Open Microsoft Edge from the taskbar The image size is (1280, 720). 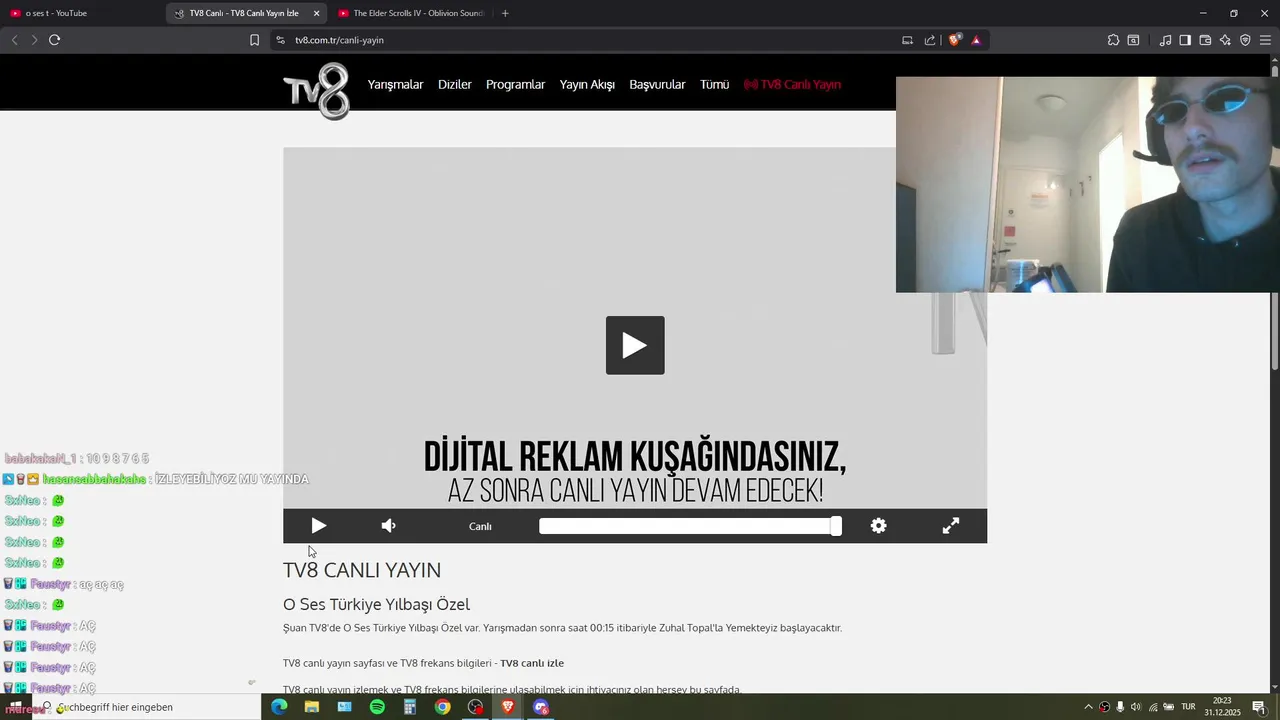point(279,707)
